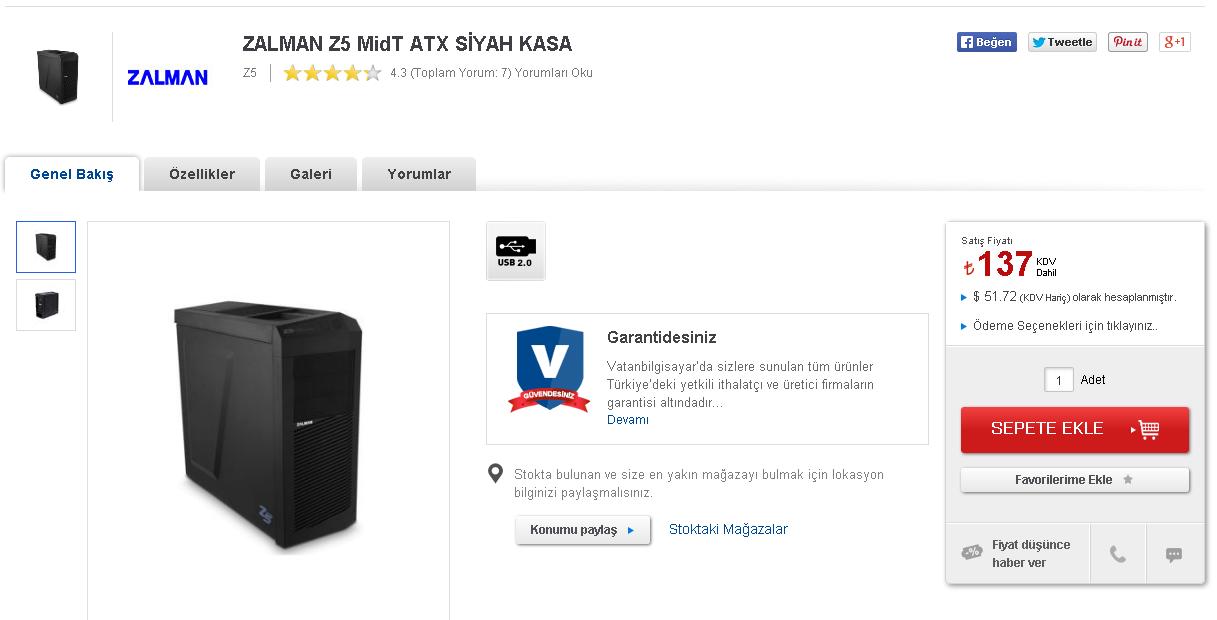Click the phone contact icon
The height and width of the screenshot is (620, 1217).
coord(1118,554)
